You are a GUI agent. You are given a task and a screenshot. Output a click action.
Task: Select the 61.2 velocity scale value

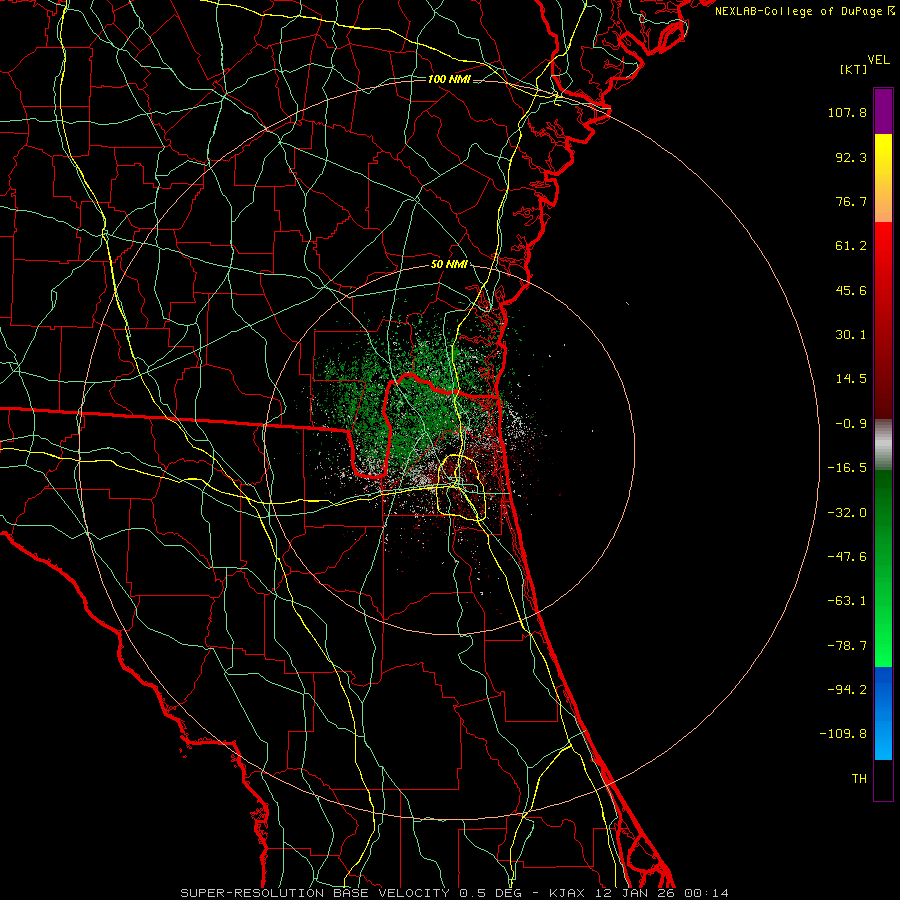pyautogui.click(x=851, y=246)
